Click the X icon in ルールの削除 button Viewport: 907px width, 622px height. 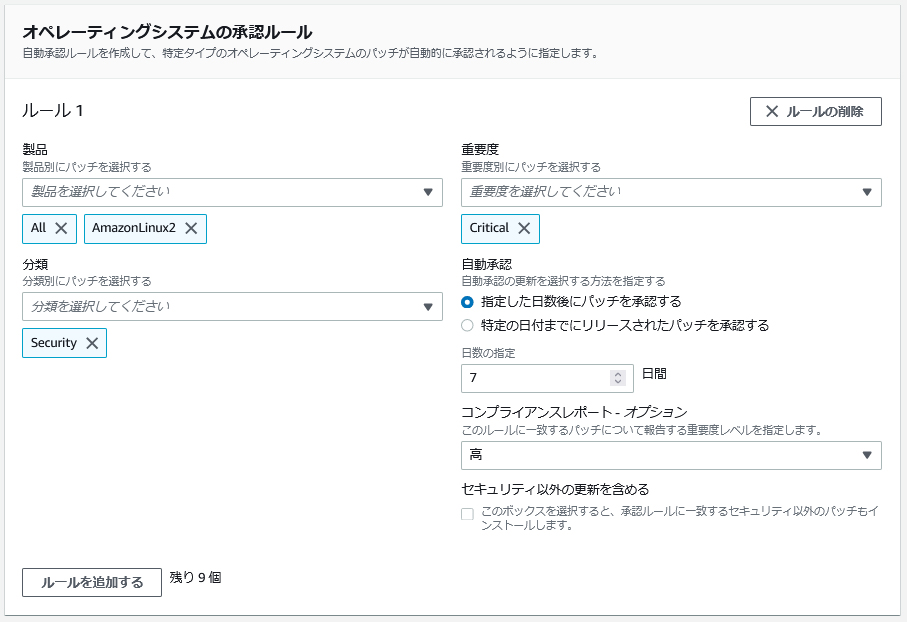point(772,111)
